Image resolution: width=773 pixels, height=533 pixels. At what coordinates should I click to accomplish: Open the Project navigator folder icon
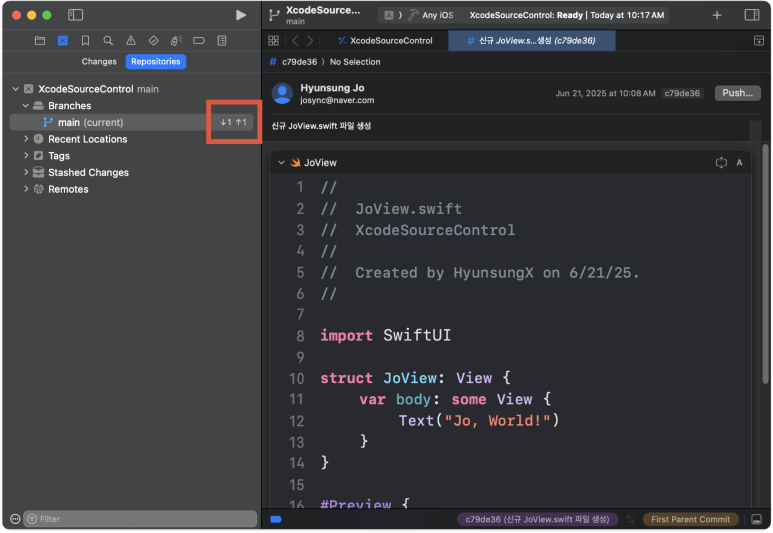pyautogui.click(x=40, y=40)
